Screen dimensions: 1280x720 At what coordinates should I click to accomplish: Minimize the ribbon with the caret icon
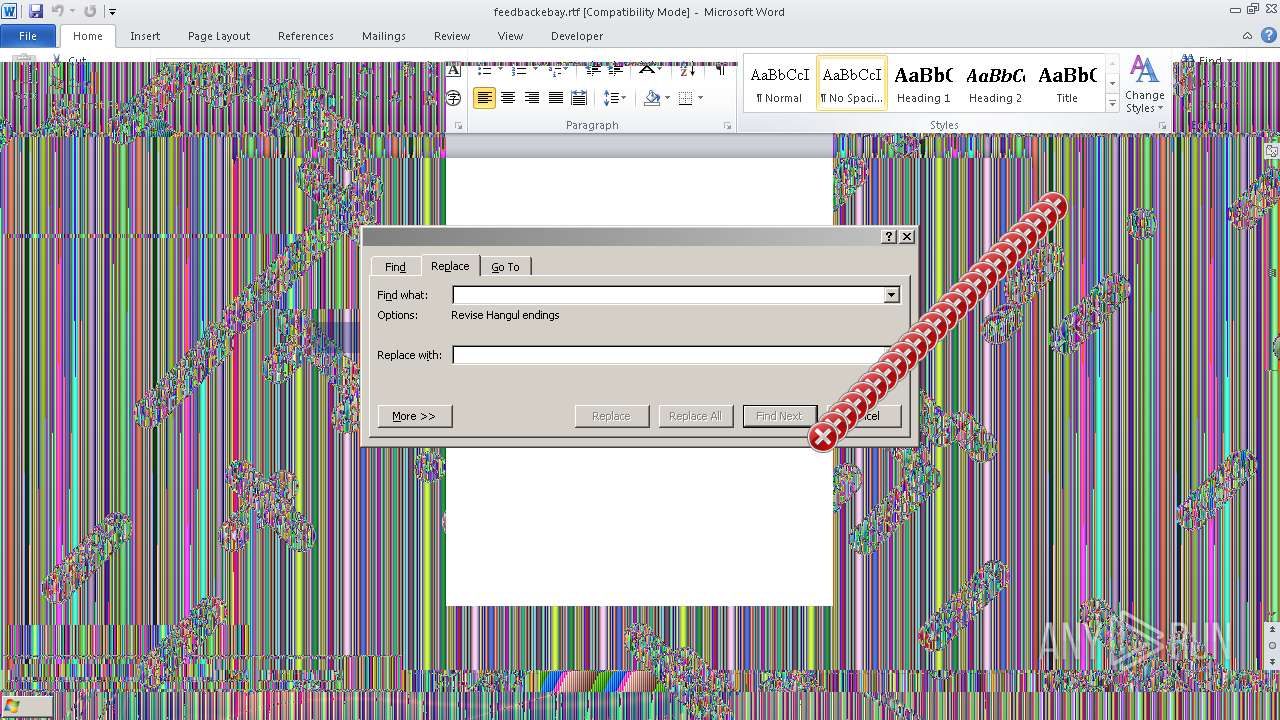pyautogui.click(x=1248, y=36)
